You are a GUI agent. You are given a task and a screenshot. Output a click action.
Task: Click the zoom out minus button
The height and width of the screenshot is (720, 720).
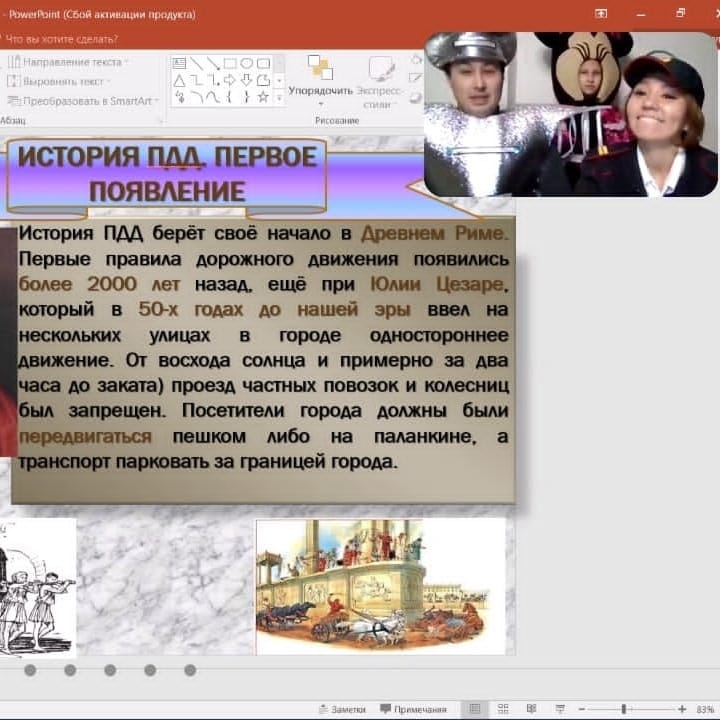[581, 709]
